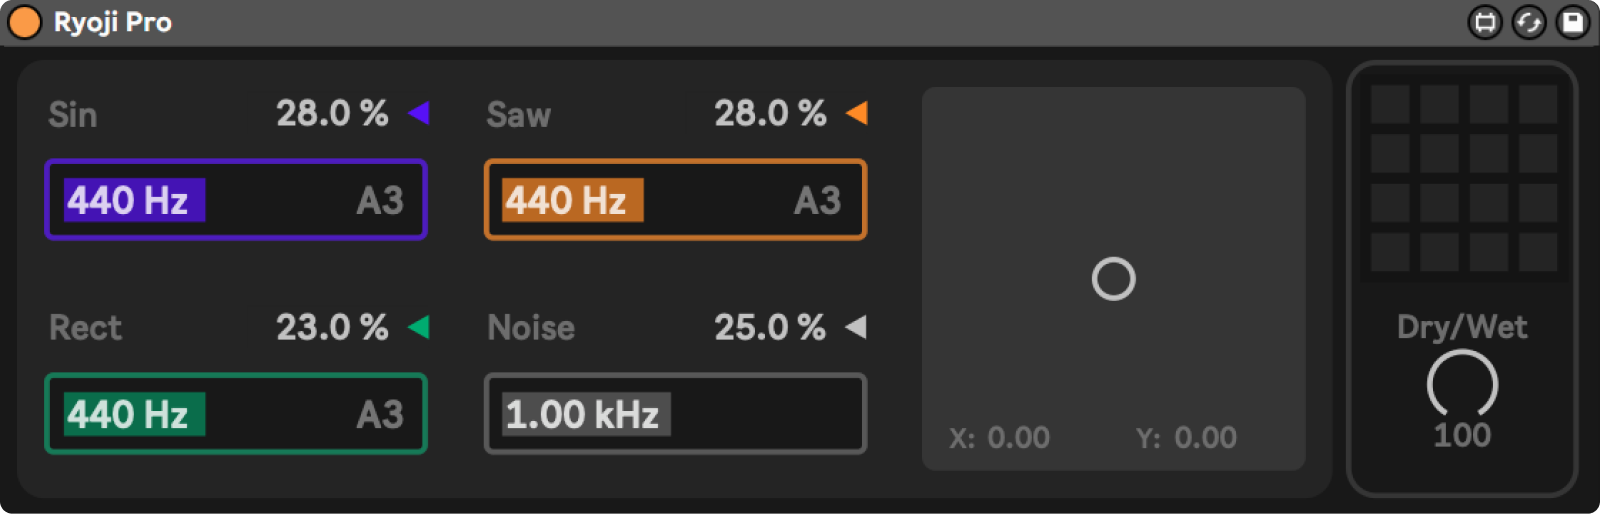1600x514 pixels.
Task: Toggle the orange device activator button
Action: coord(24,22)
